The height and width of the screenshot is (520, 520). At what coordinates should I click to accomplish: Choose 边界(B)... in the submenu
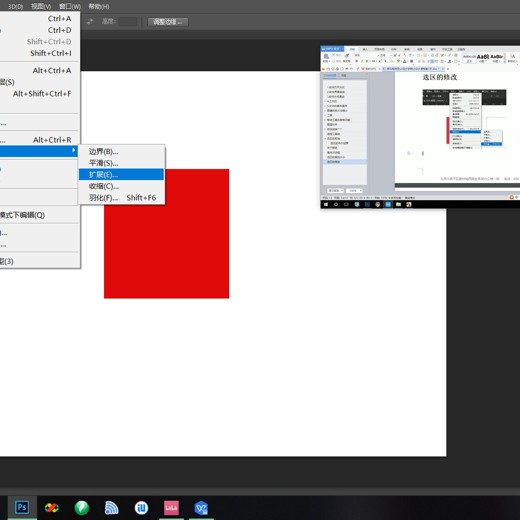pyautogui.click(x=121, y=152)
